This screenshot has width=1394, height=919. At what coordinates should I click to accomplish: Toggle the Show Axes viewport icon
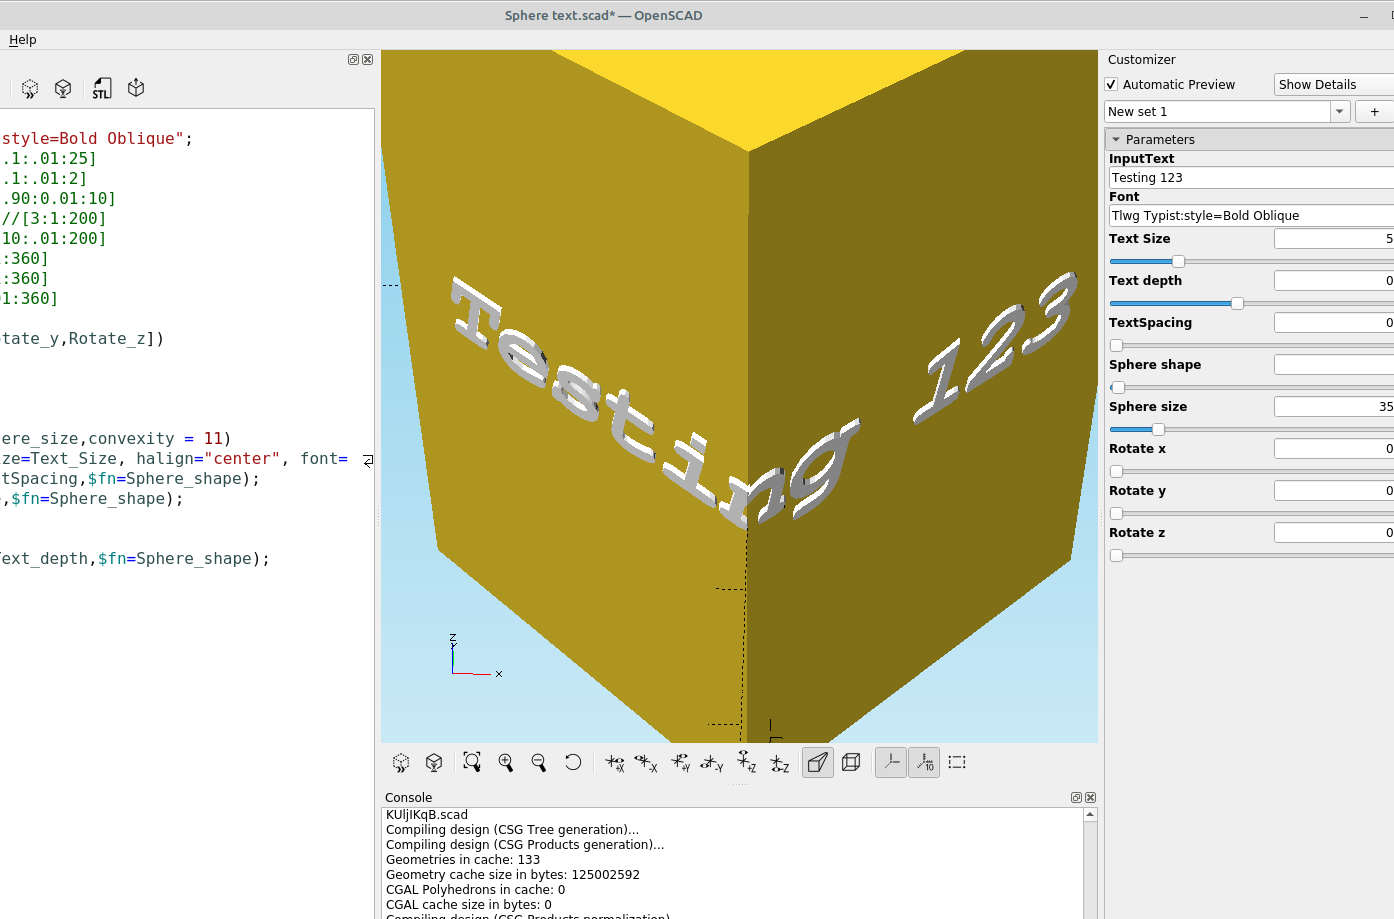pyautogui.click(x=890, y=762)
